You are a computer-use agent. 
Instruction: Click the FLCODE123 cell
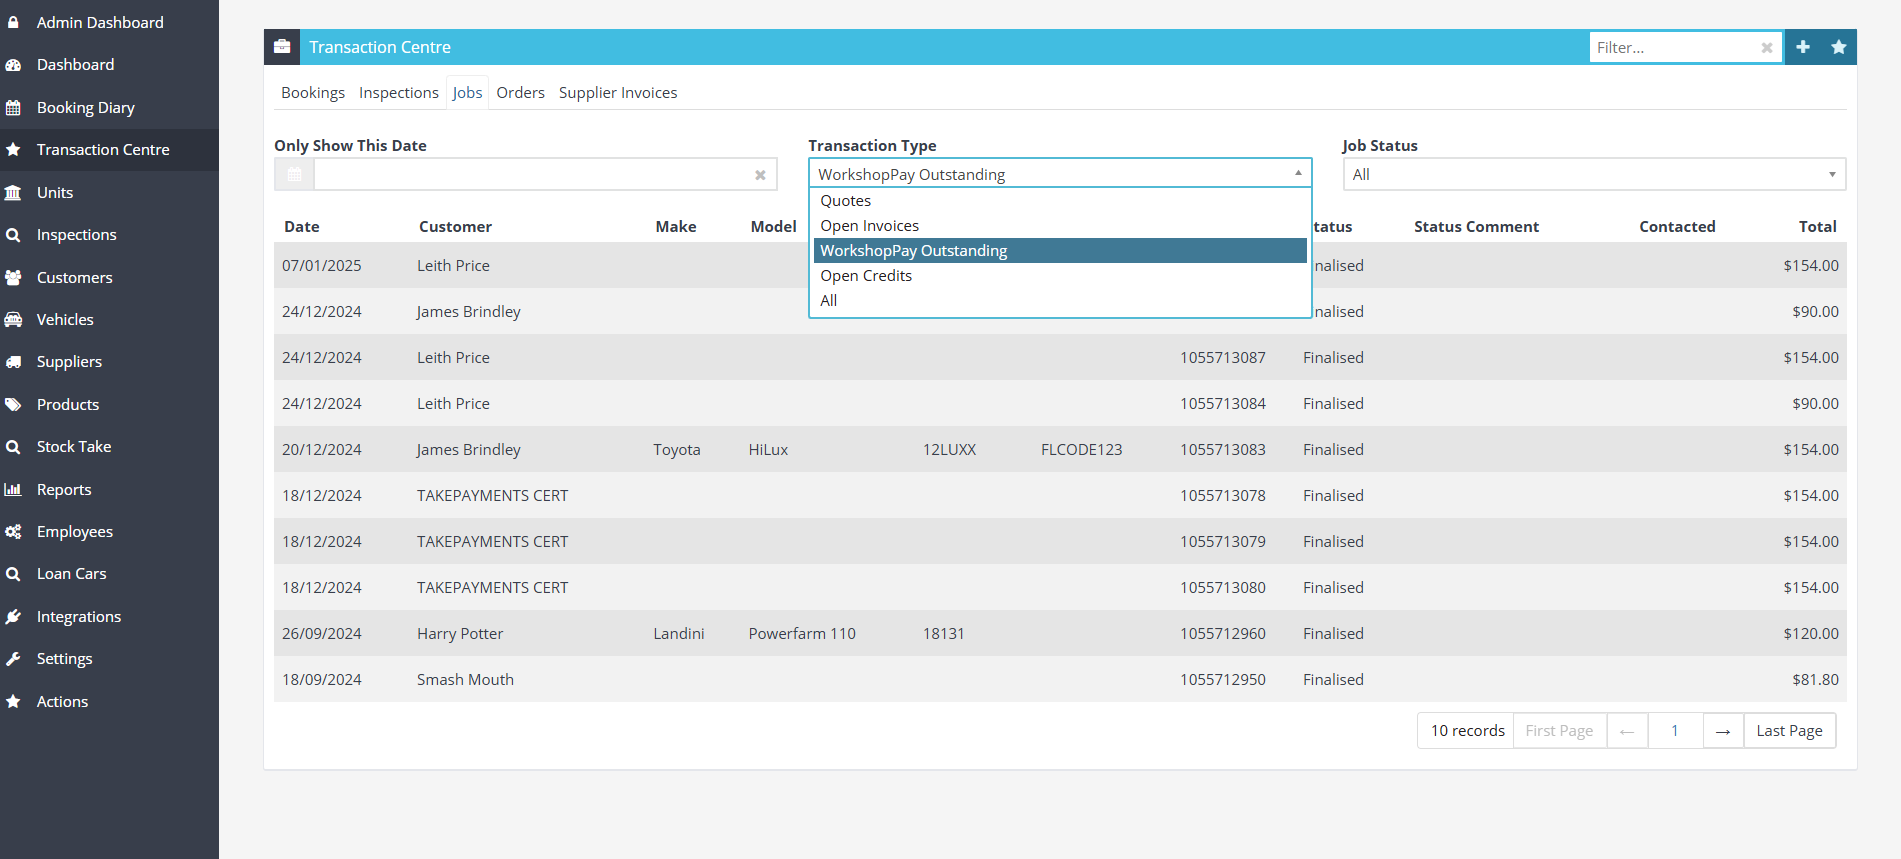[1081, 450]
